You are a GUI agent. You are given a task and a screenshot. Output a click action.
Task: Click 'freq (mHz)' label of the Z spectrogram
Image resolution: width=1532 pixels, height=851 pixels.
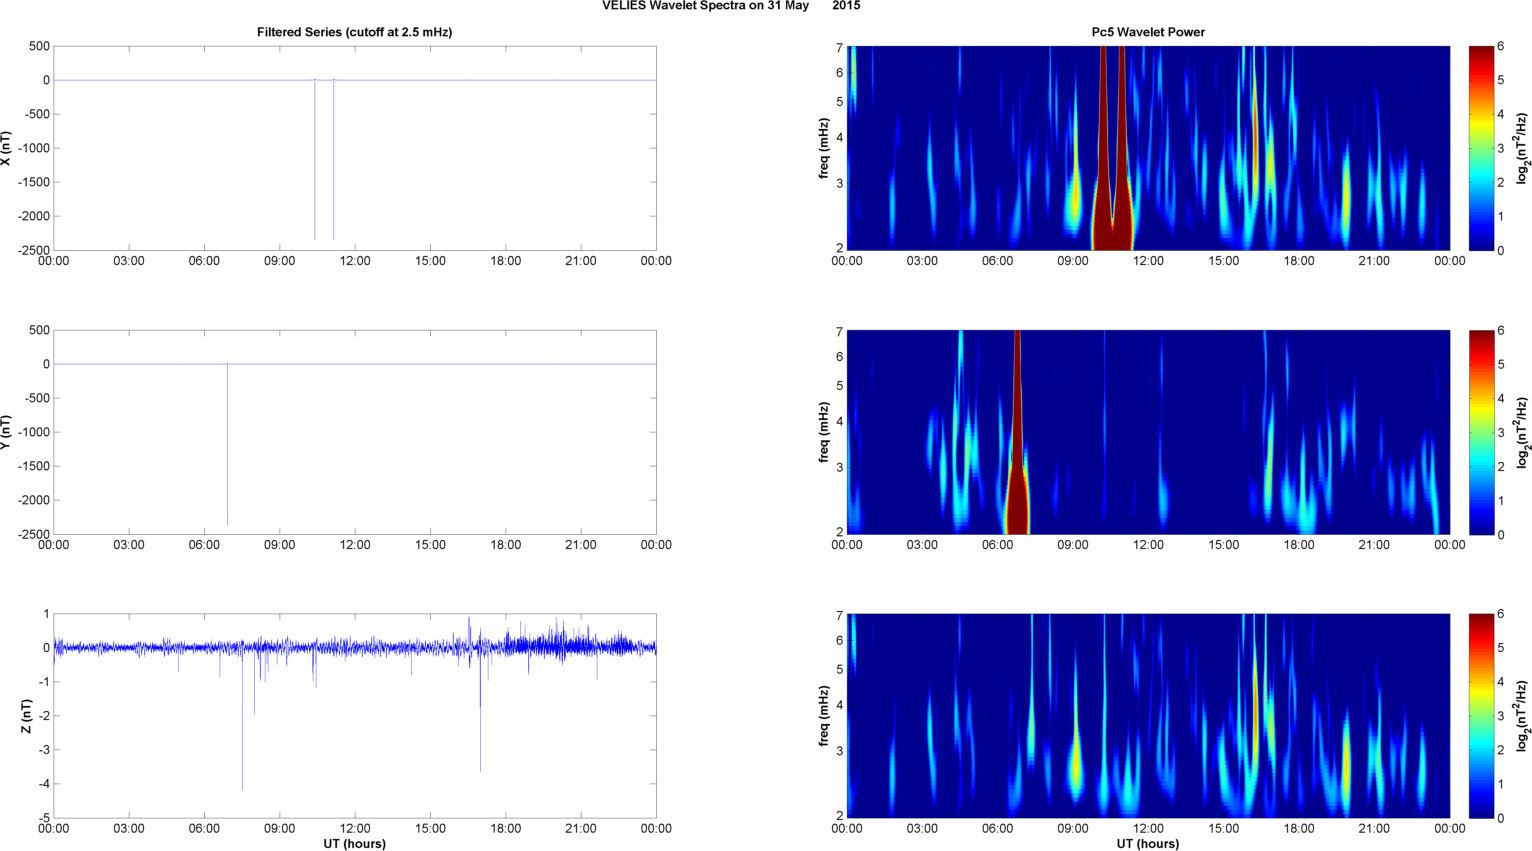[824, 716]
